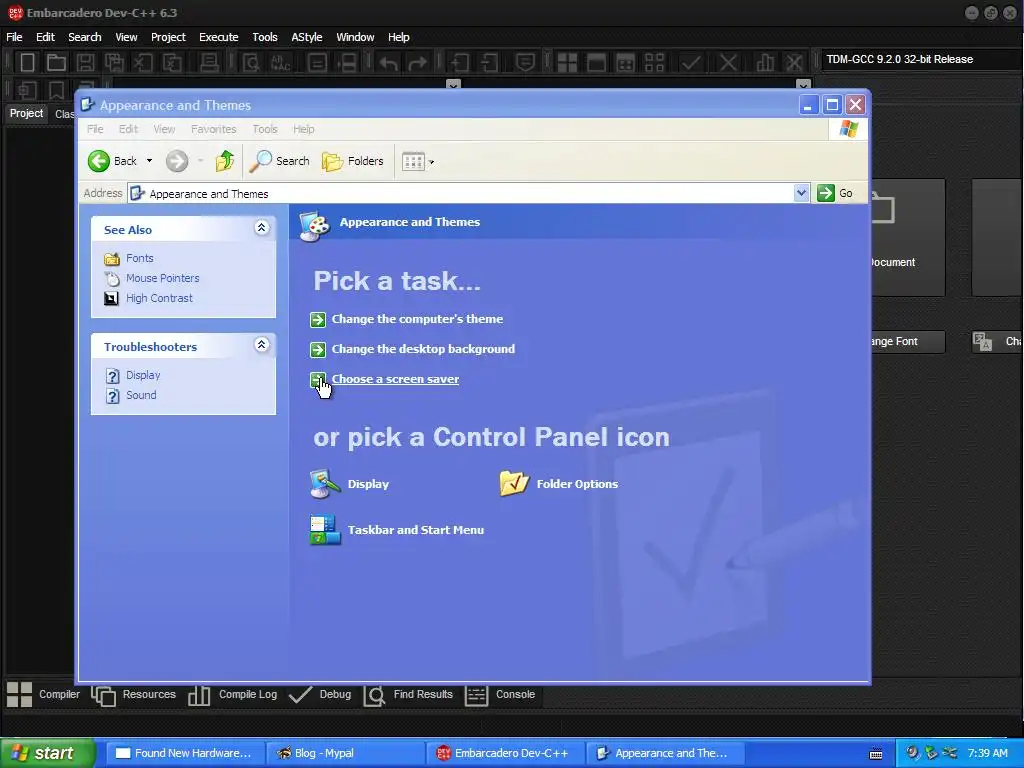1024x768 pixels.
Task: Click Change the computer's theme task
Action: (x=417, y=319)
